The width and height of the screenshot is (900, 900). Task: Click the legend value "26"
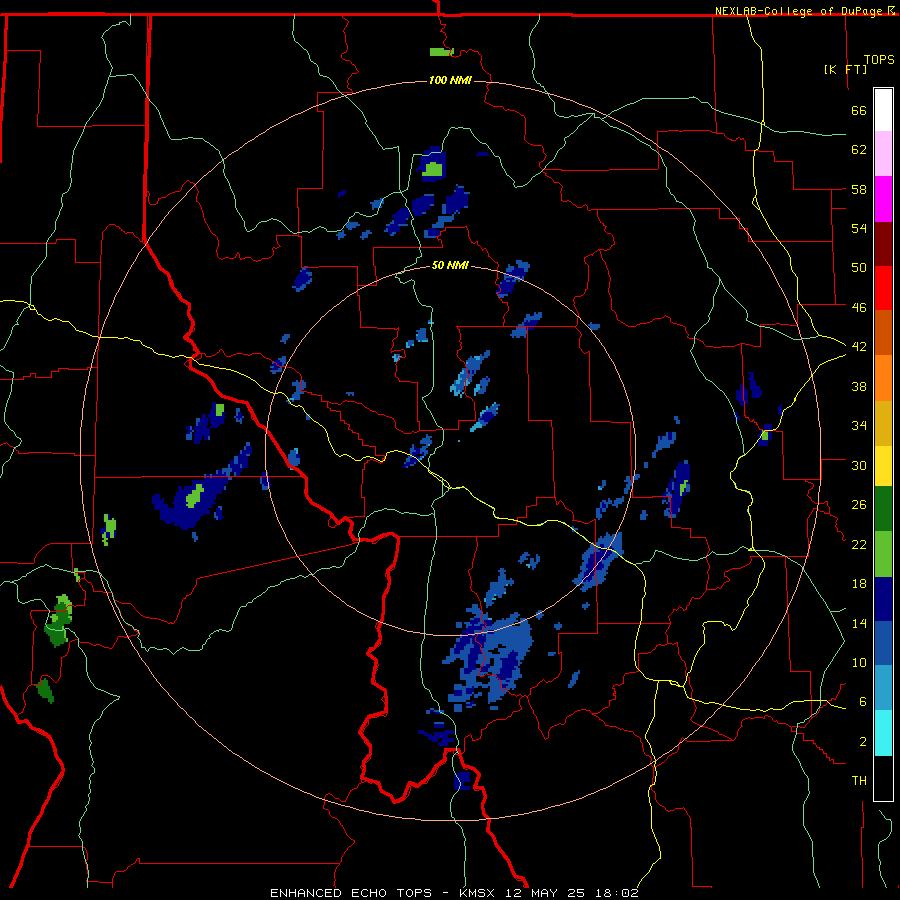click(859, 505)
